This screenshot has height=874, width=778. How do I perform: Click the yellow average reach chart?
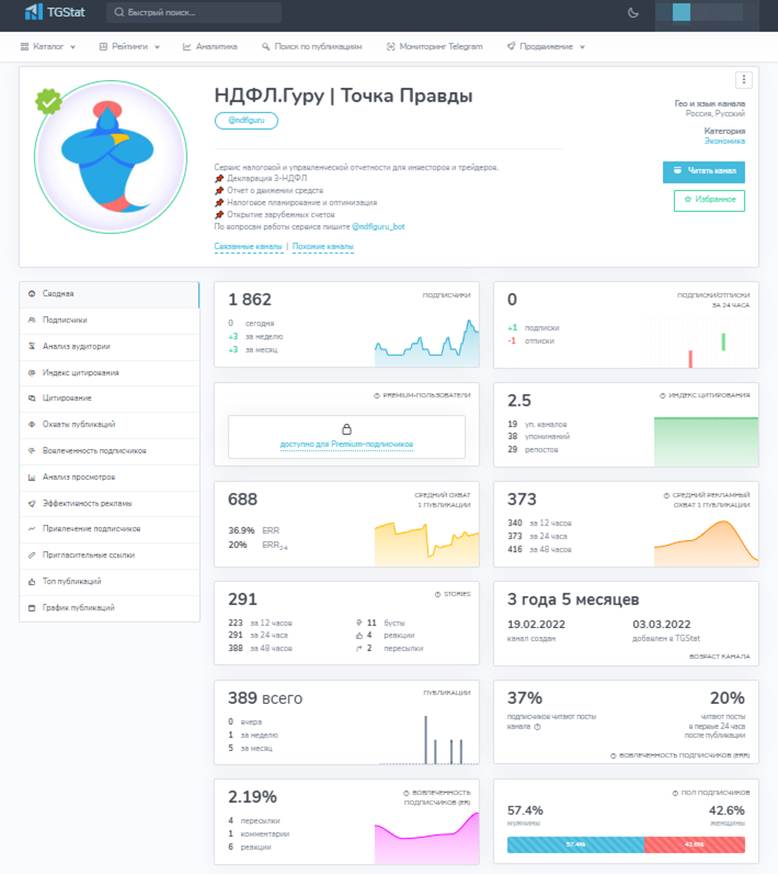point(427,544)
